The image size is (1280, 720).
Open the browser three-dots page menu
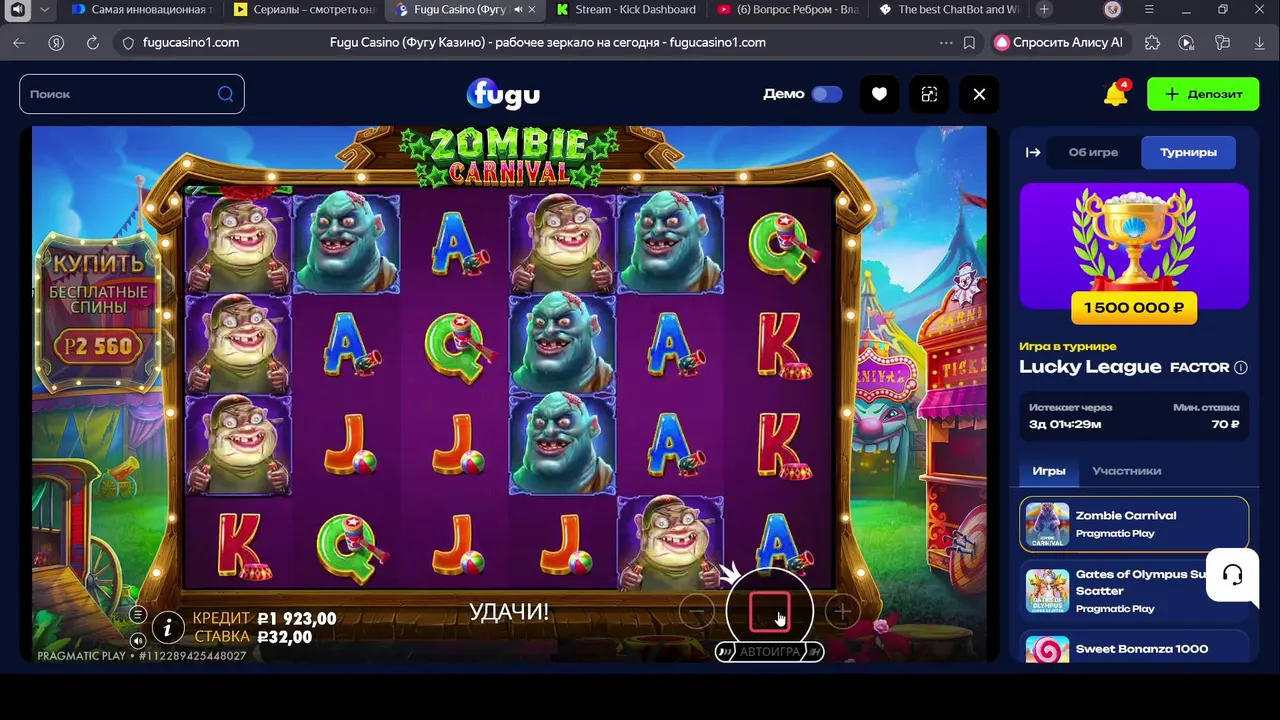click(946, 43)
